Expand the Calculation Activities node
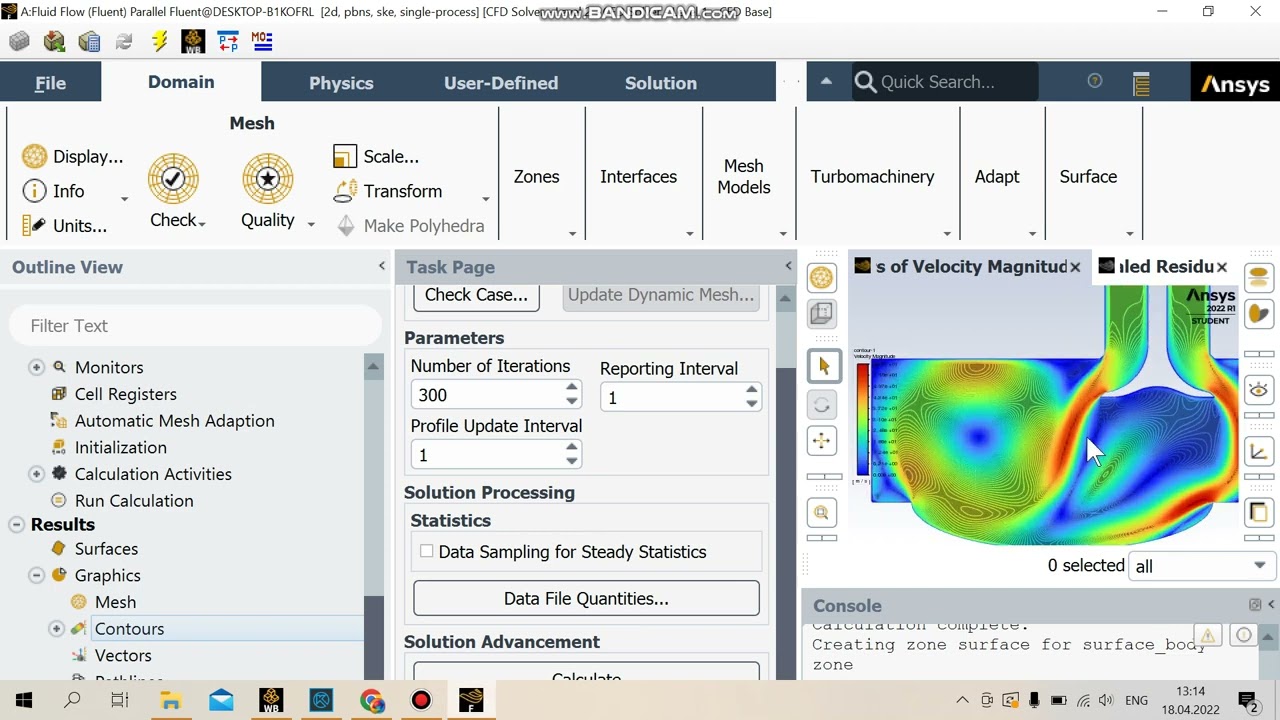This screenshot has height=720, width=1280. point(37,474)
